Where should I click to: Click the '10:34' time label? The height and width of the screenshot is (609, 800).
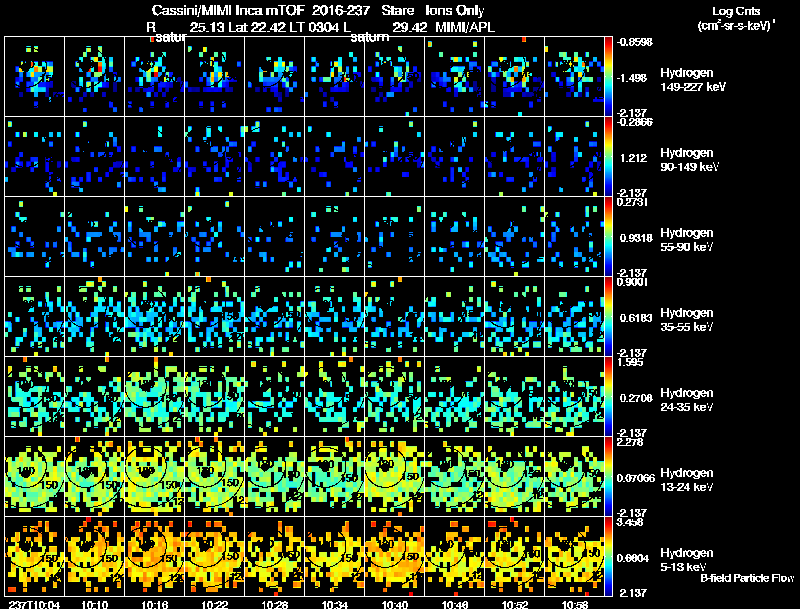click(x=335, y=605)
